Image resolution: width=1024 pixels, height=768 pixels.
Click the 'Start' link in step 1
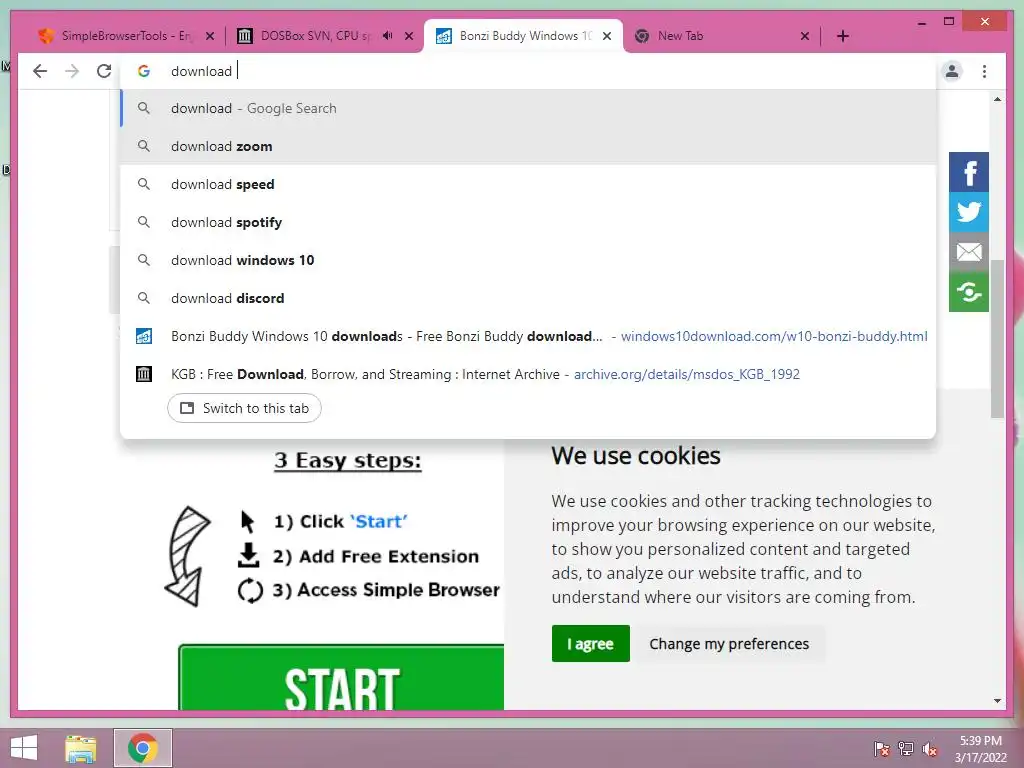click(379, 521)
